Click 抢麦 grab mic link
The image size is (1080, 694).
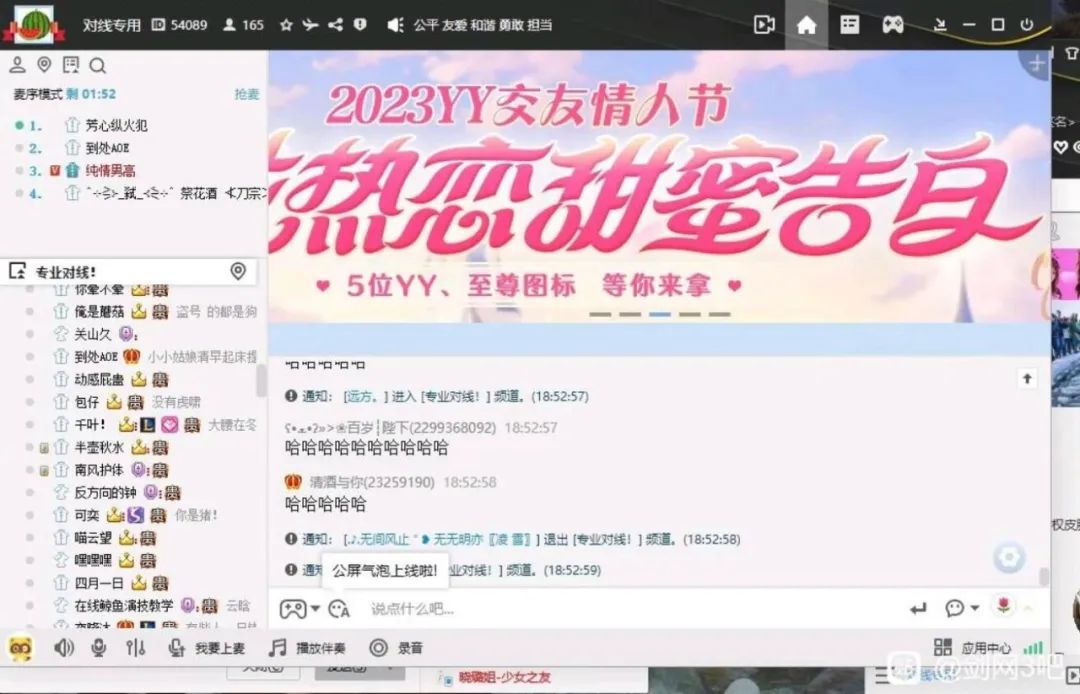point(247,94)
